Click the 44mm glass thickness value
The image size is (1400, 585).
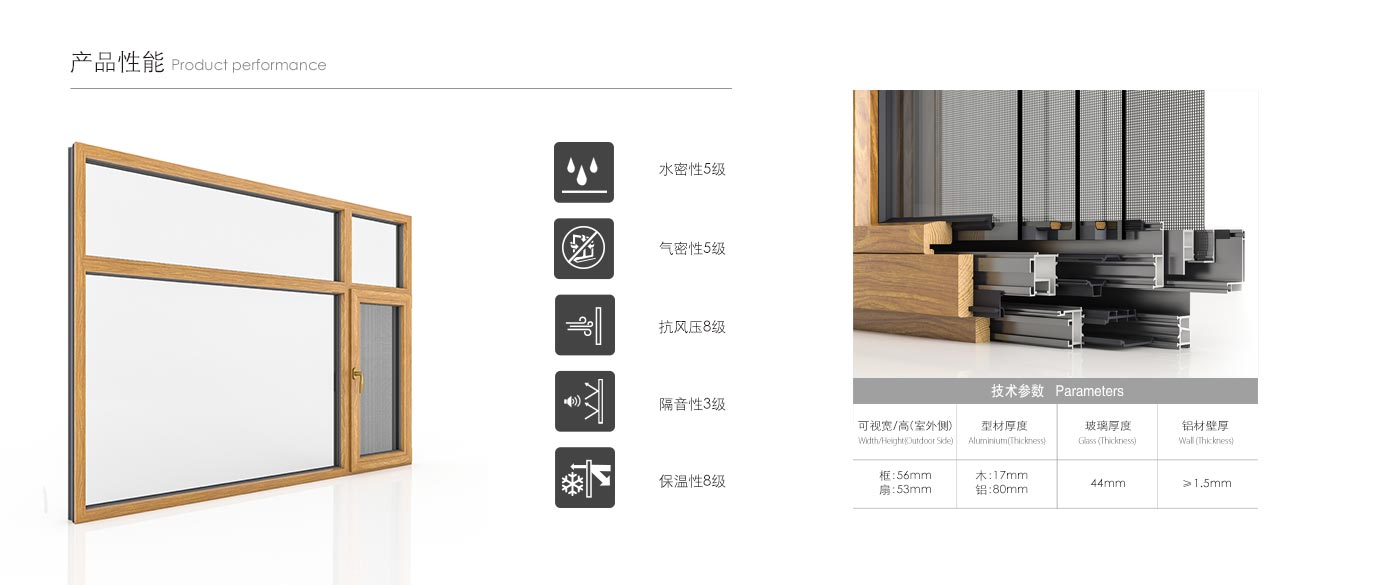(x=1108, y=483)
